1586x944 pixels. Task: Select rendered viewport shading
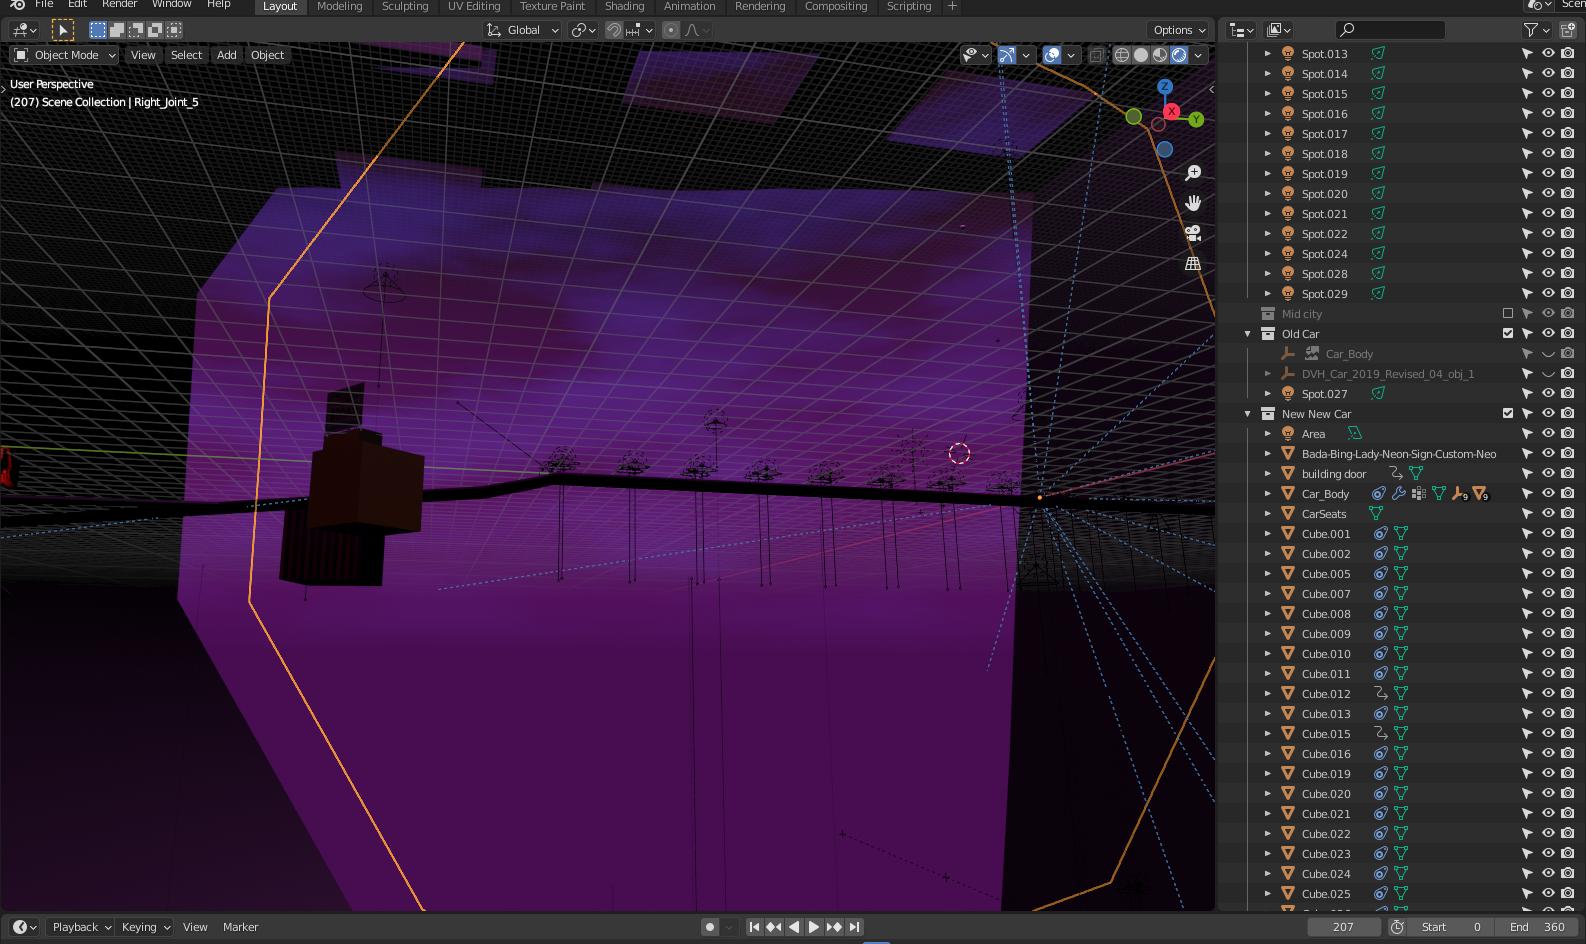click(1179, 55)
